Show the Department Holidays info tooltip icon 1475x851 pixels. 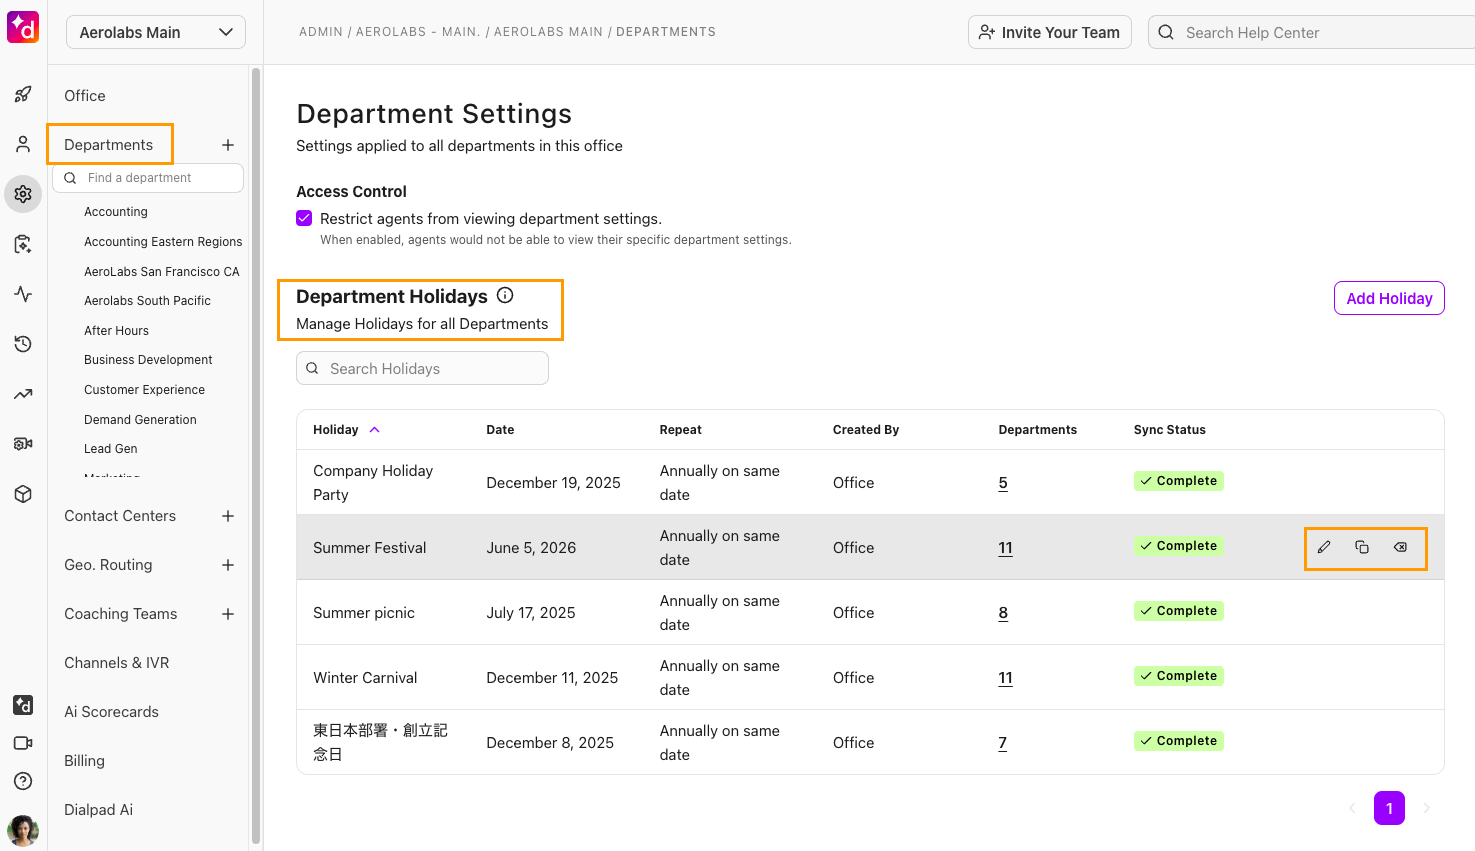[x=505, y=295]
